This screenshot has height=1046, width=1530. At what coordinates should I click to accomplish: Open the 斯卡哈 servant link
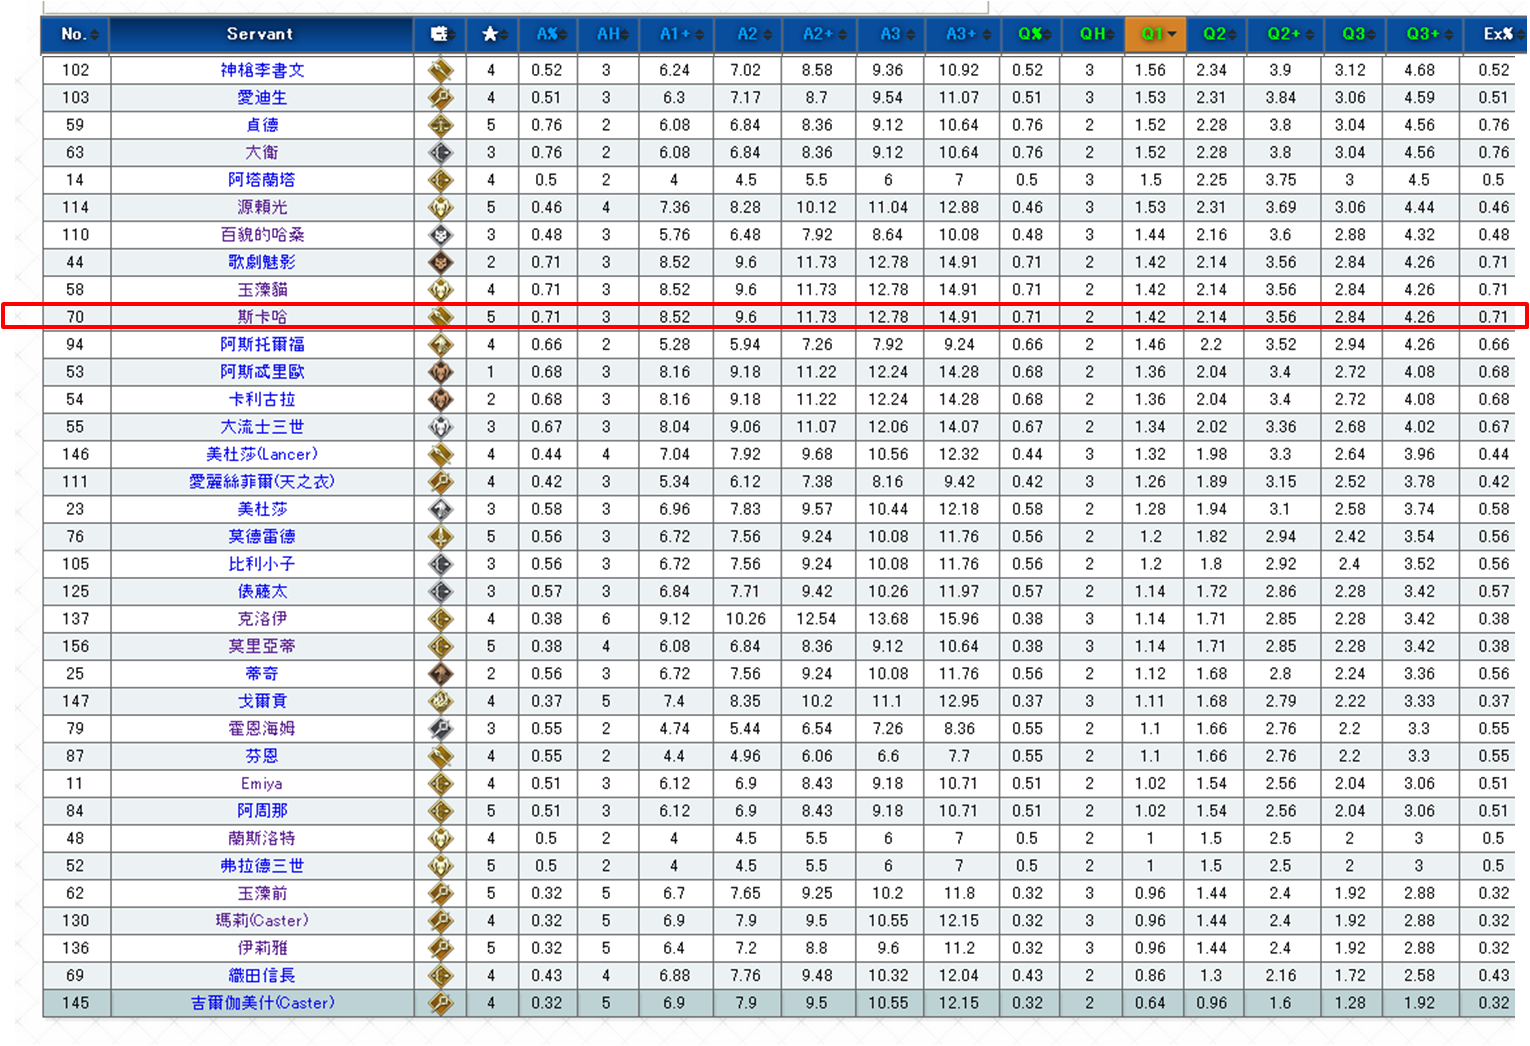(x=262, y=317)
